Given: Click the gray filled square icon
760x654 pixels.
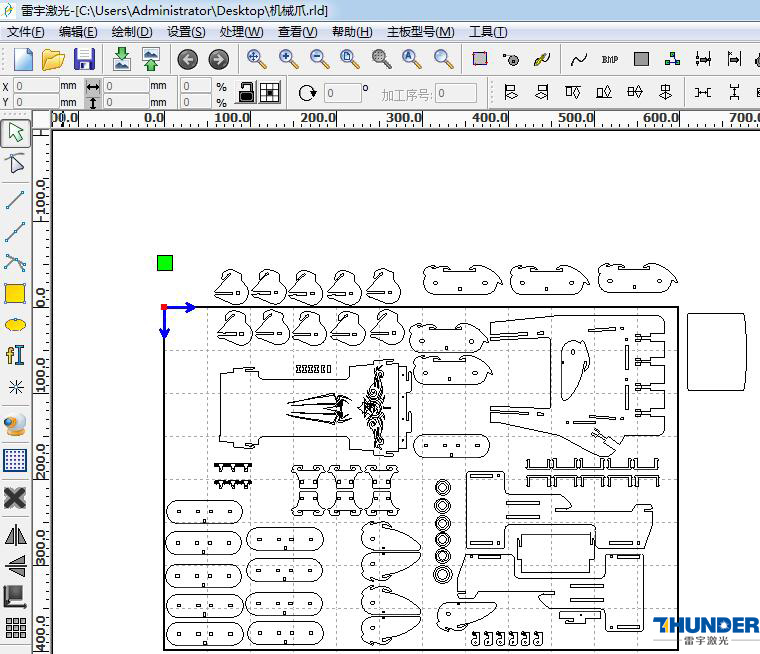Looking at the screenshot, I should tap(641, 59).
